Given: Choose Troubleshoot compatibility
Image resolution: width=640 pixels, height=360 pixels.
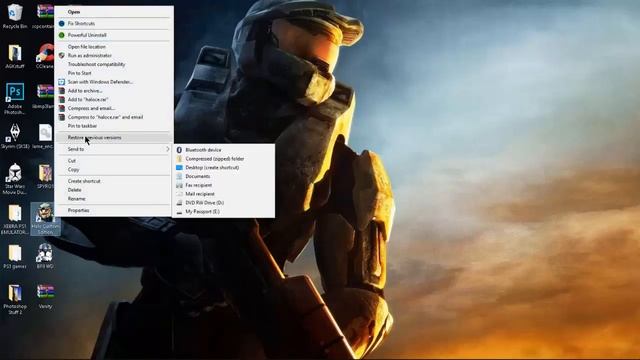Looking at the screenshot, I should [x=113, y=64].
